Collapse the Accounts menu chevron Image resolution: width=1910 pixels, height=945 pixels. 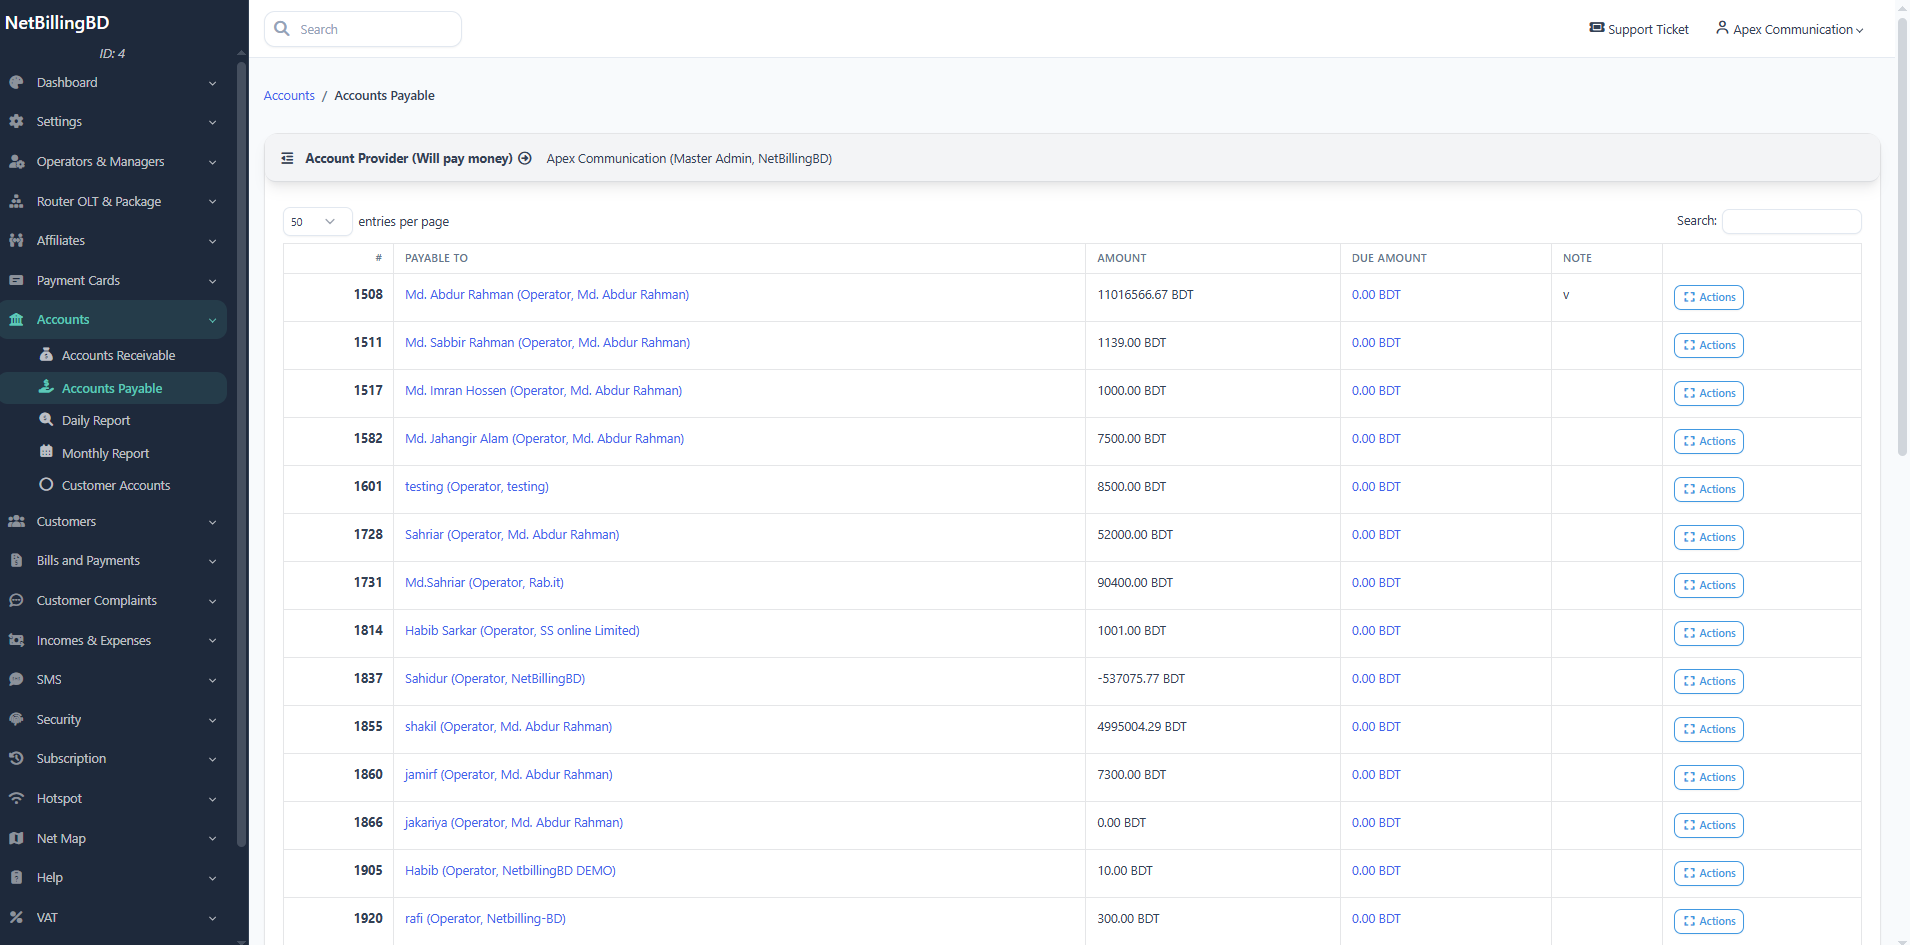pos(212,320)
